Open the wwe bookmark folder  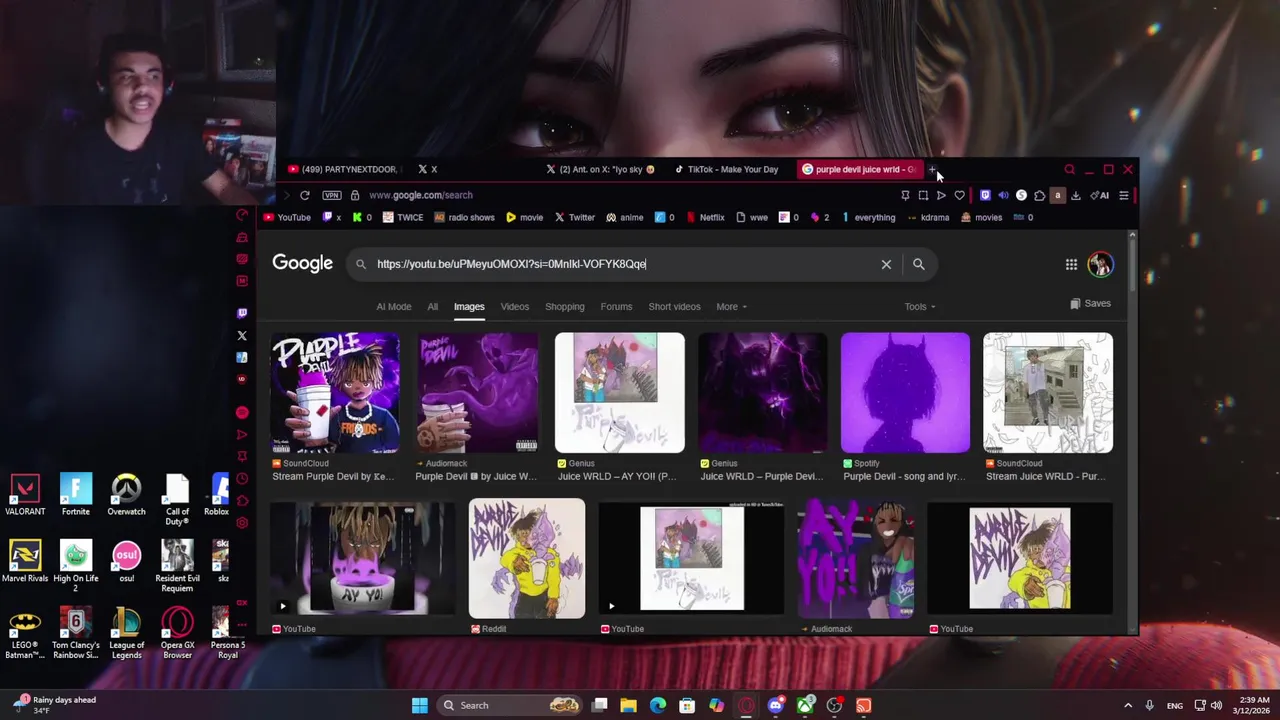(751, 217)
